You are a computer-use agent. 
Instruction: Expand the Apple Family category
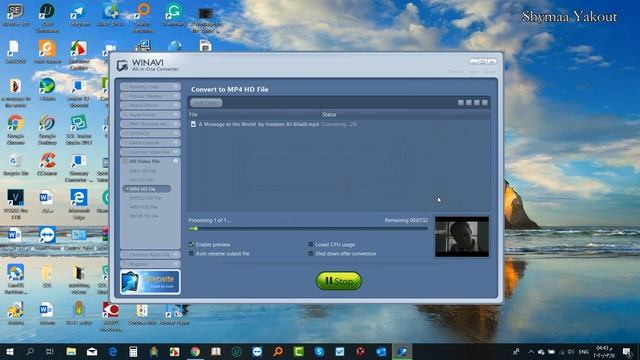[150, 115]
